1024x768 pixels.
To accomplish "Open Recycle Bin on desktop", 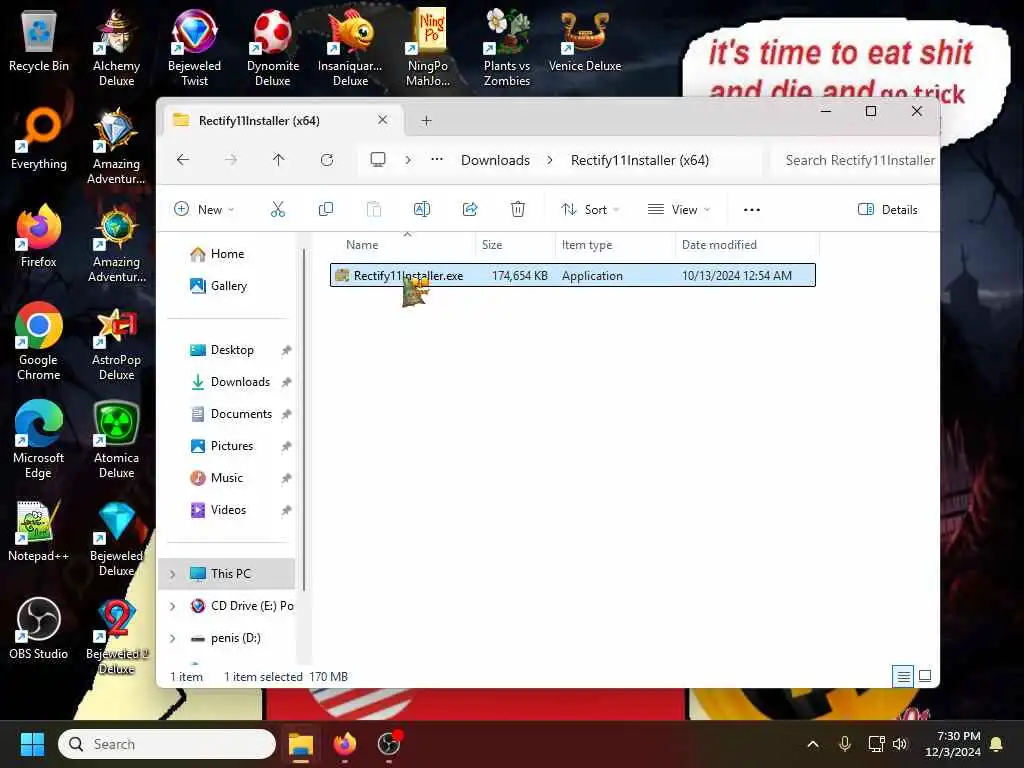I will pos(39,40).
